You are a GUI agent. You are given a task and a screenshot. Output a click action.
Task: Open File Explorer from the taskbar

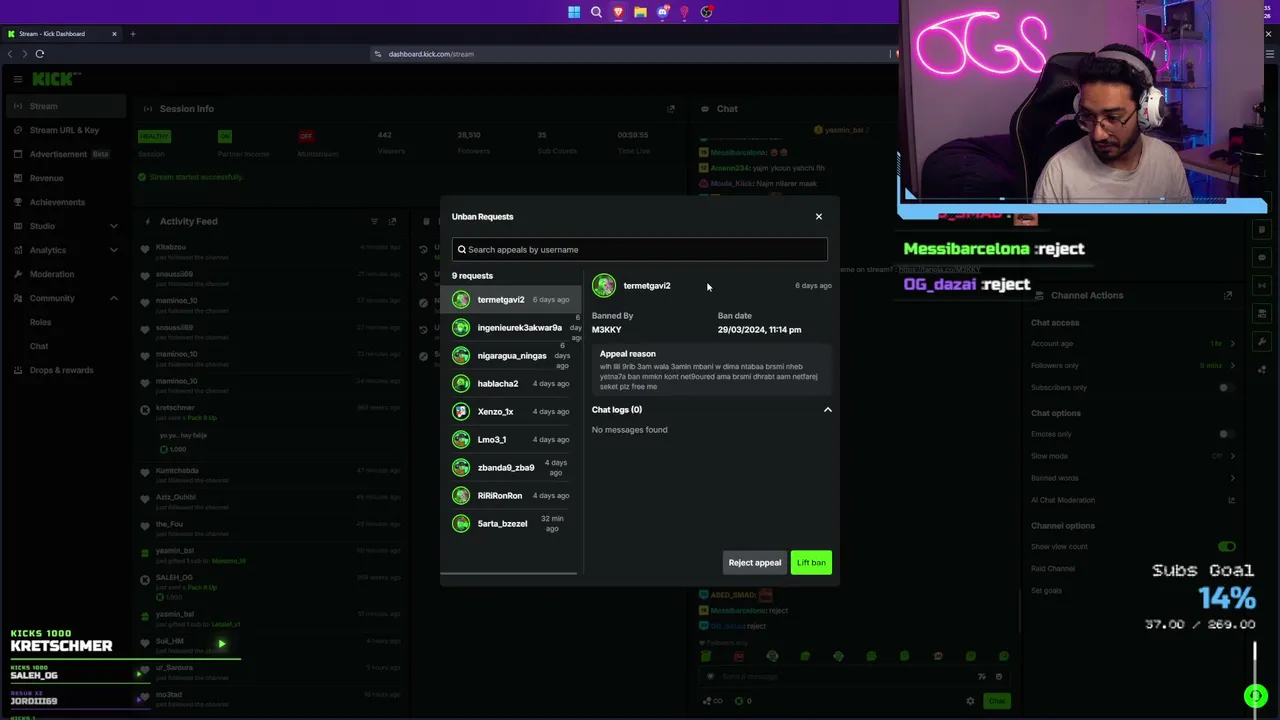point(640,12)
